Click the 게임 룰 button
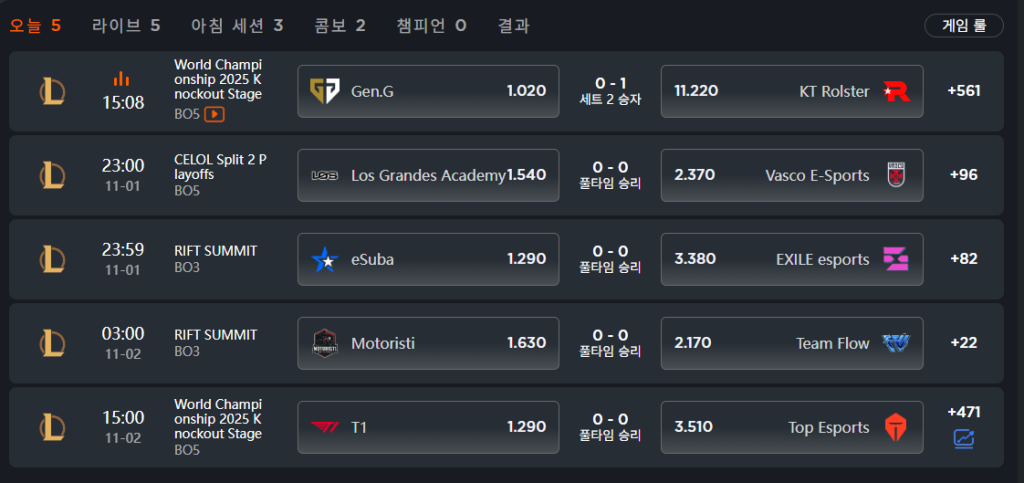 click(x=964, y=26)
